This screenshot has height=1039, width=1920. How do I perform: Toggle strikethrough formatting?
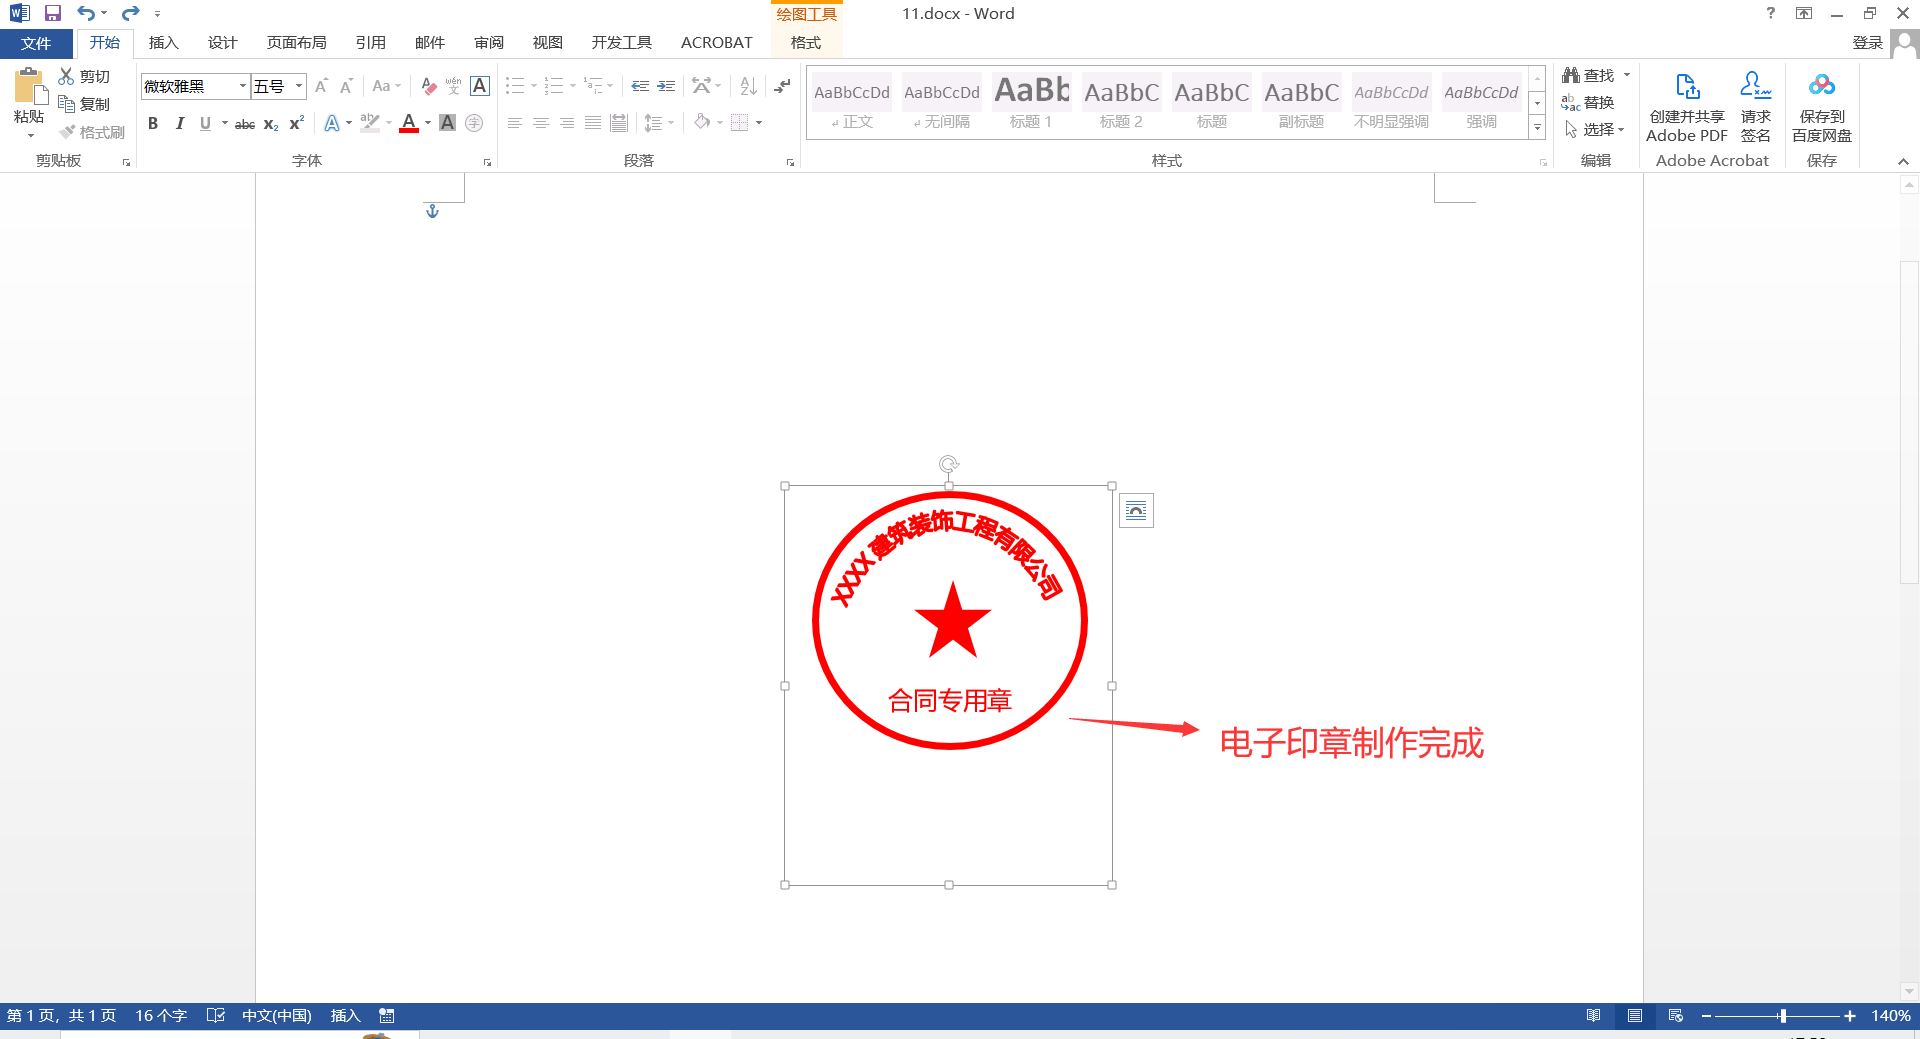(245, 123)
